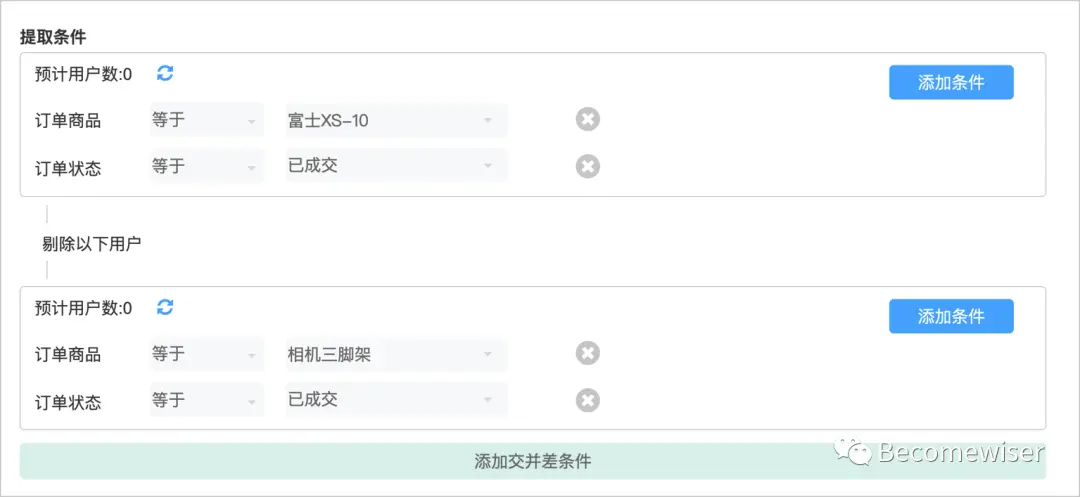This screenshot has height=497, width=1080.
Task: Expand 等于 operator for 相机三脚架 row
Action: (x=206, y=354)
